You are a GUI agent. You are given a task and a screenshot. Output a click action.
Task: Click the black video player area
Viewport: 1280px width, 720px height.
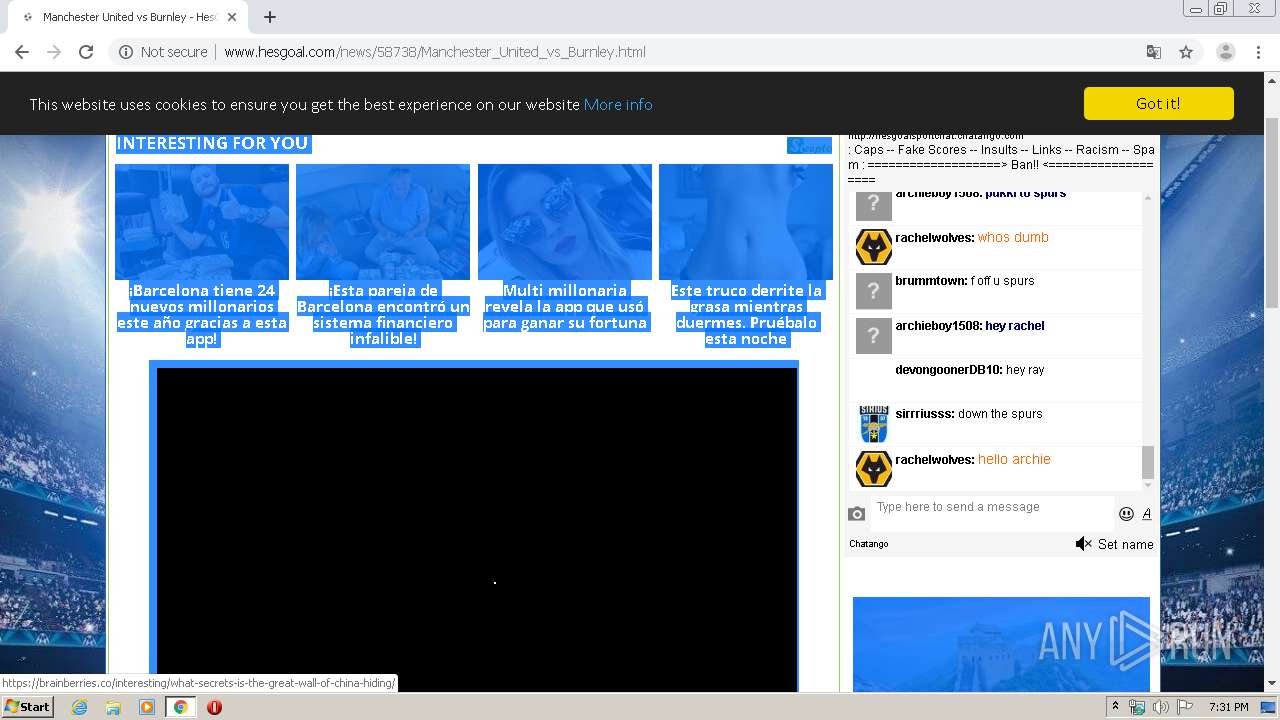click(477, 528)
